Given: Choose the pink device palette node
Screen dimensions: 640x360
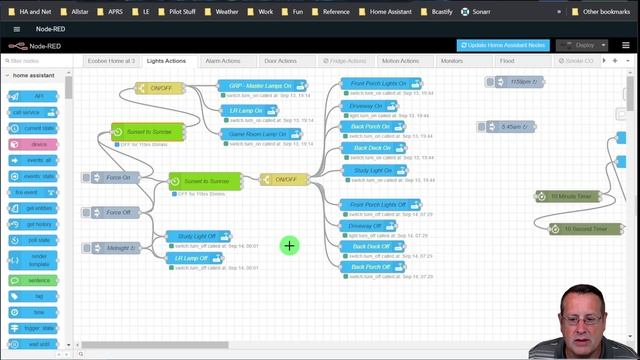Looking at the screenshot, I should point(33,144).
